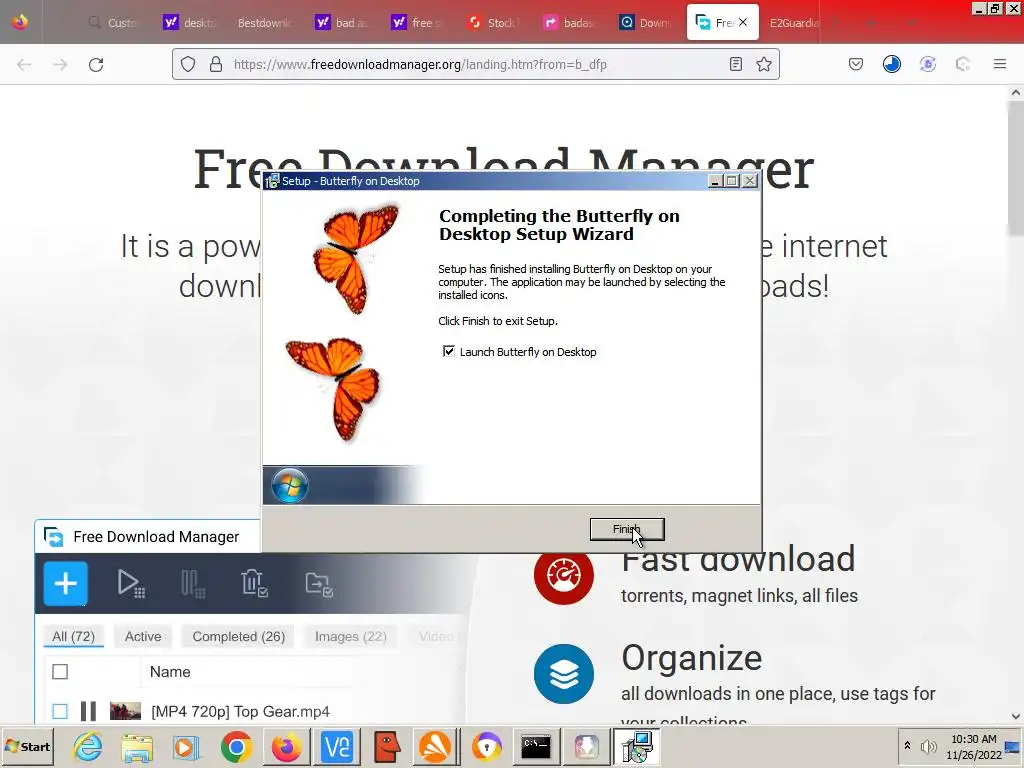Select the Completed (26) filter tab

click(238, 637)
